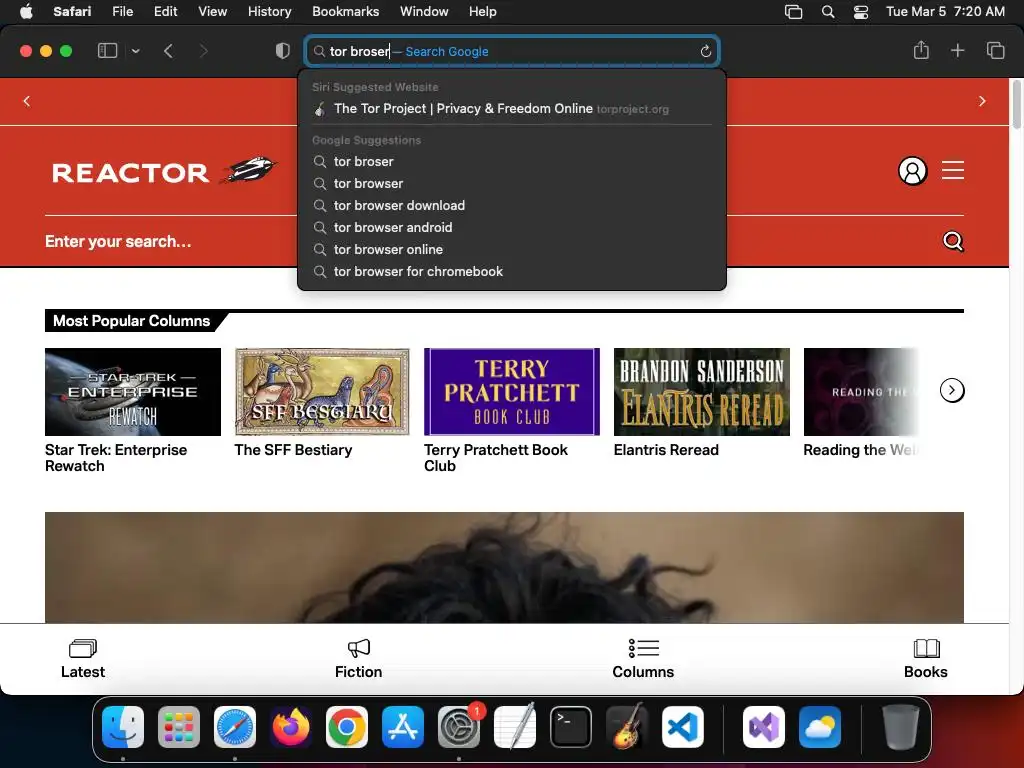Screen dimensions: 1024x768
Task: Open the sidebar tab group dropdown arrow
Action: point(136,51)
